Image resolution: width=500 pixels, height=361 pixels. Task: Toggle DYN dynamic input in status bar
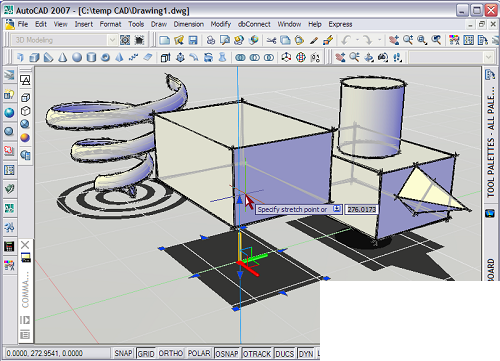(306, 353)
